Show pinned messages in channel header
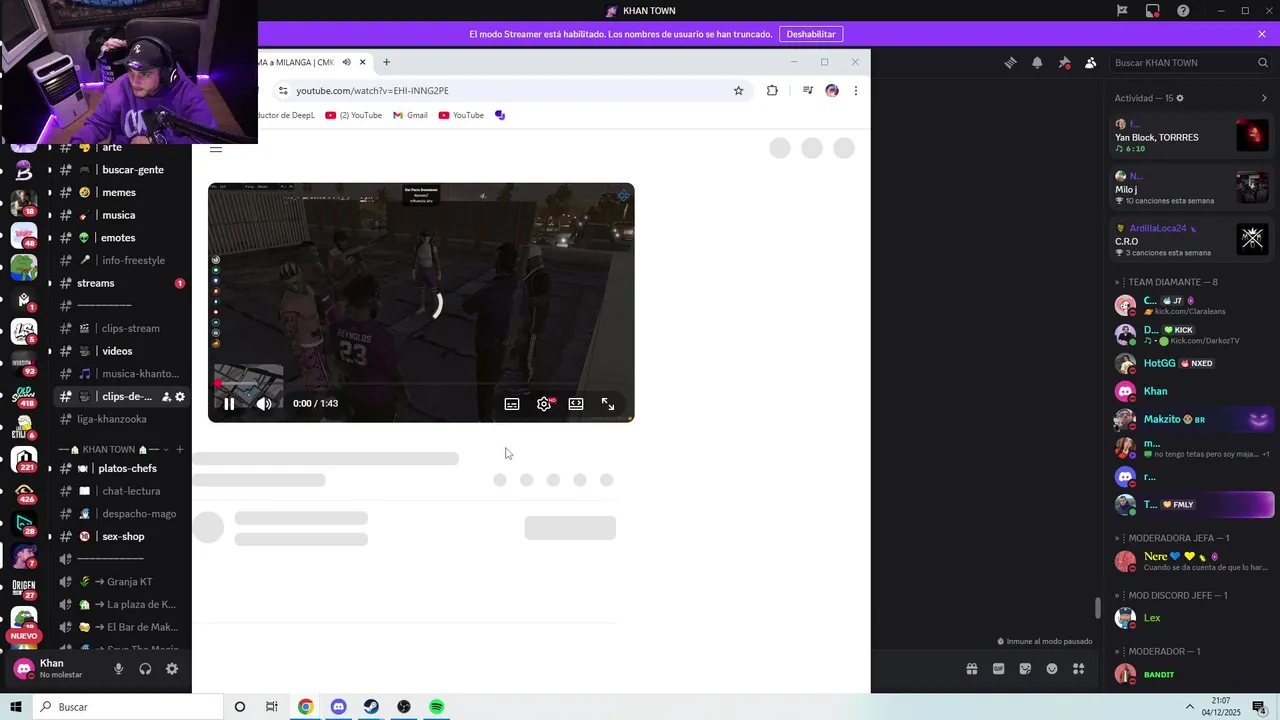Screen dimensions: 1280x720 coord(1064,62)
